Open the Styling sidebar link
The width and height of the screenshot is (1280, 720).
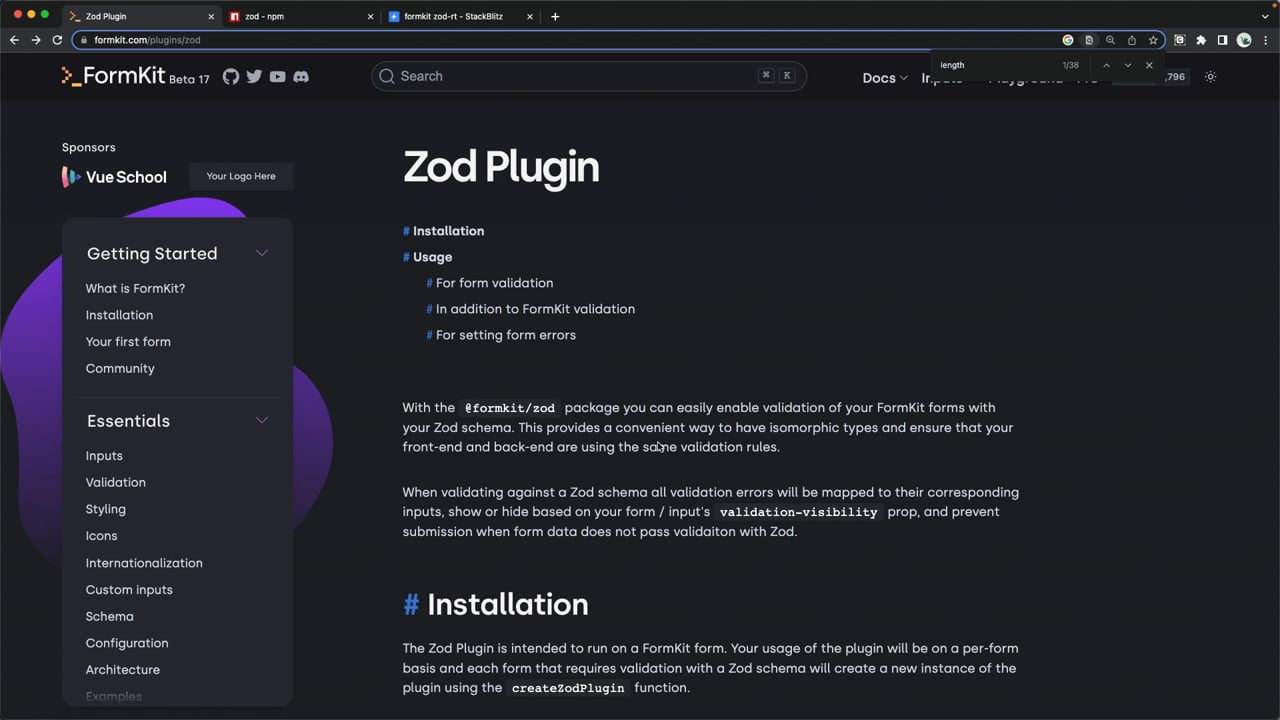pyautogui.click(x=106, y=509)
